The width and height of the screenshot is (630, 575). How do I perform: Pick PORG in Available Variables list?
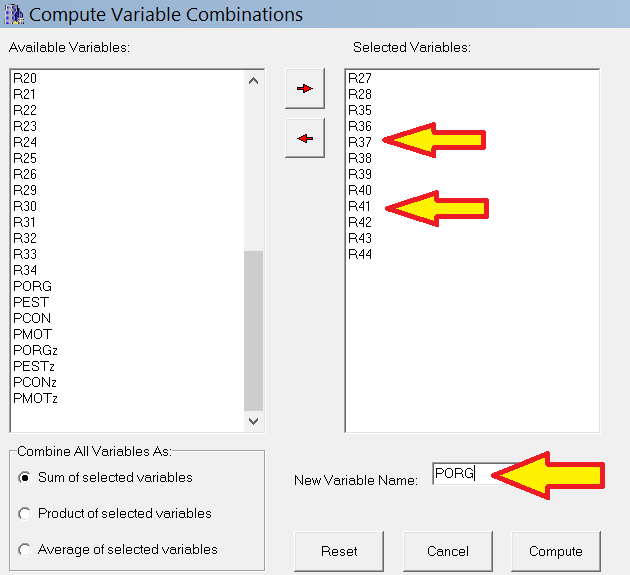point(32,286)
